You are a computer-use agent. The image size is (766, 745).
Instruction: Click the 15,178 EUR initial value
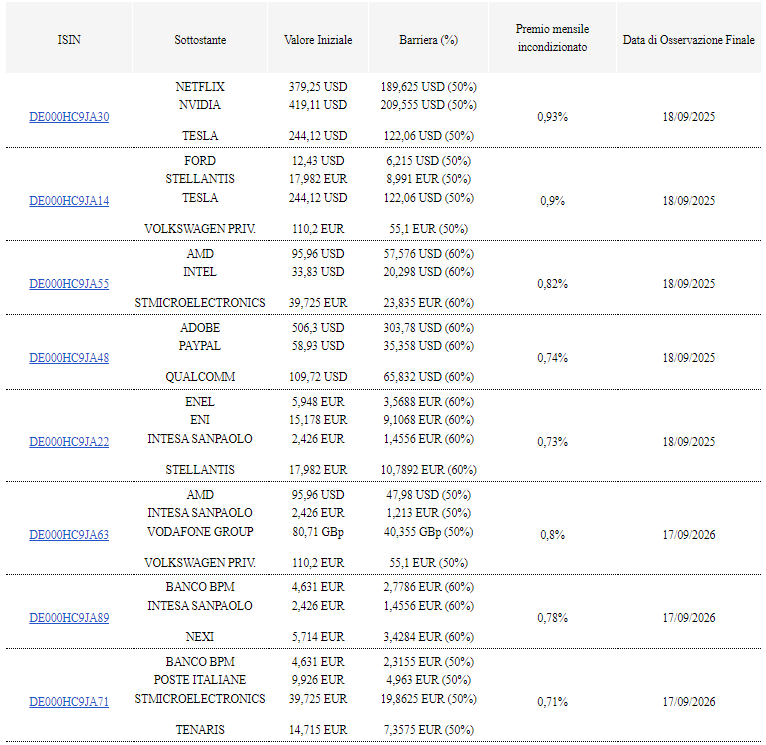(x=318, y=420)
